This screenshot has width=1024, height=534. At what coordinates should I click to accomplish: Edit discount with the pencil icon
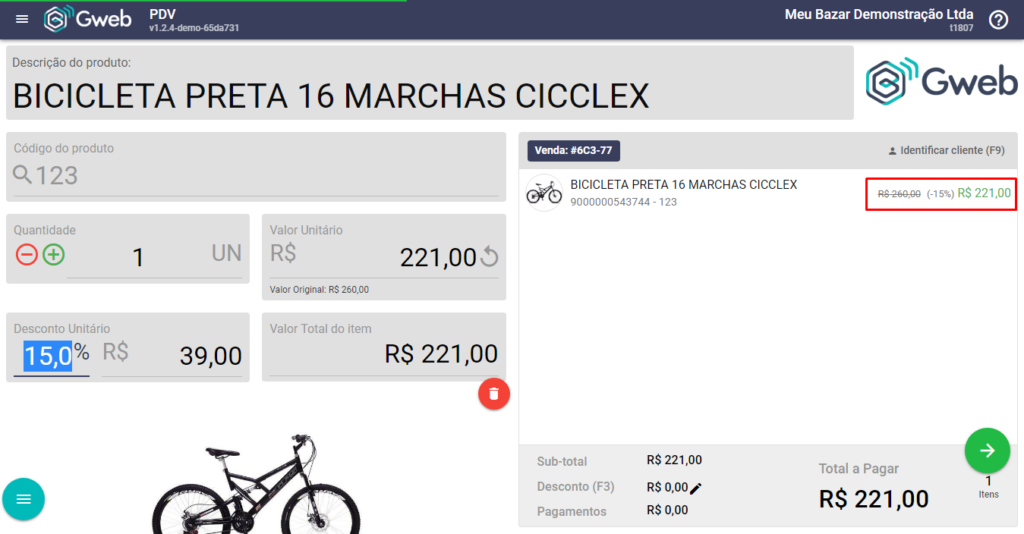(696, 488)
